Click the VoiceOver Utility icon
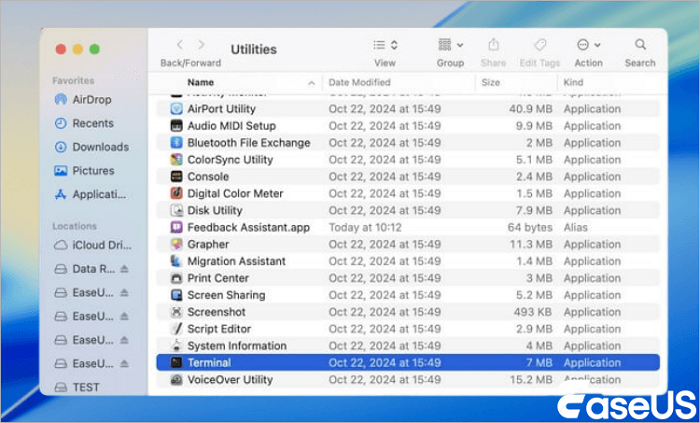700x423 pixels. point(177,380)
